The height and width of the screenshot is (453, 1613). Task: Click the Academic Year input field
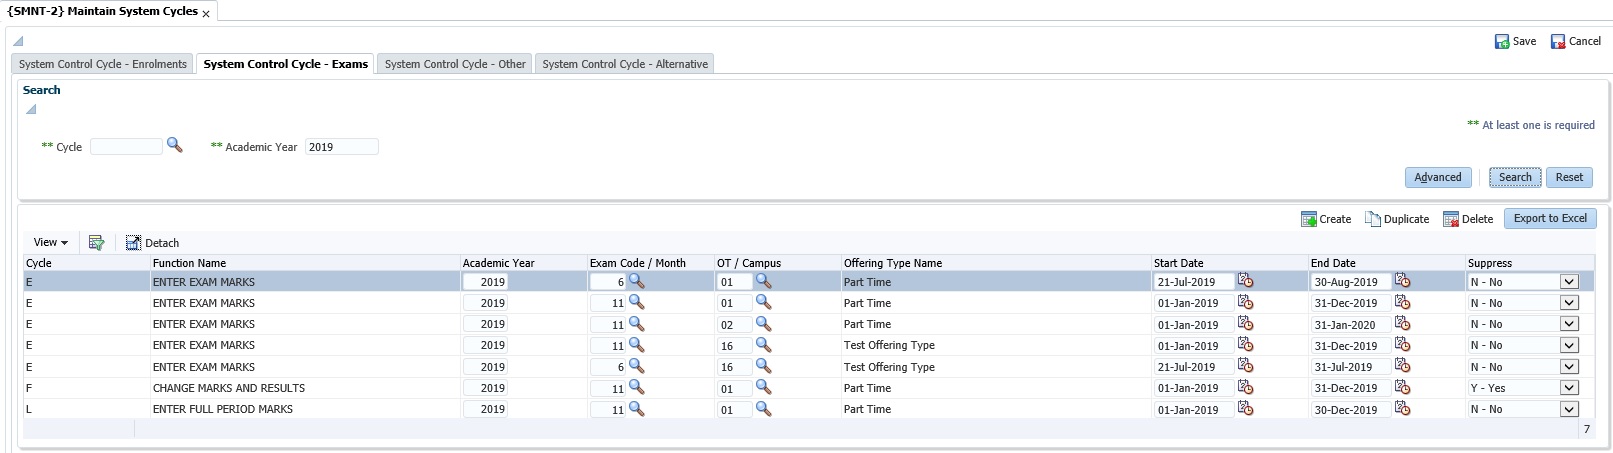341,147
